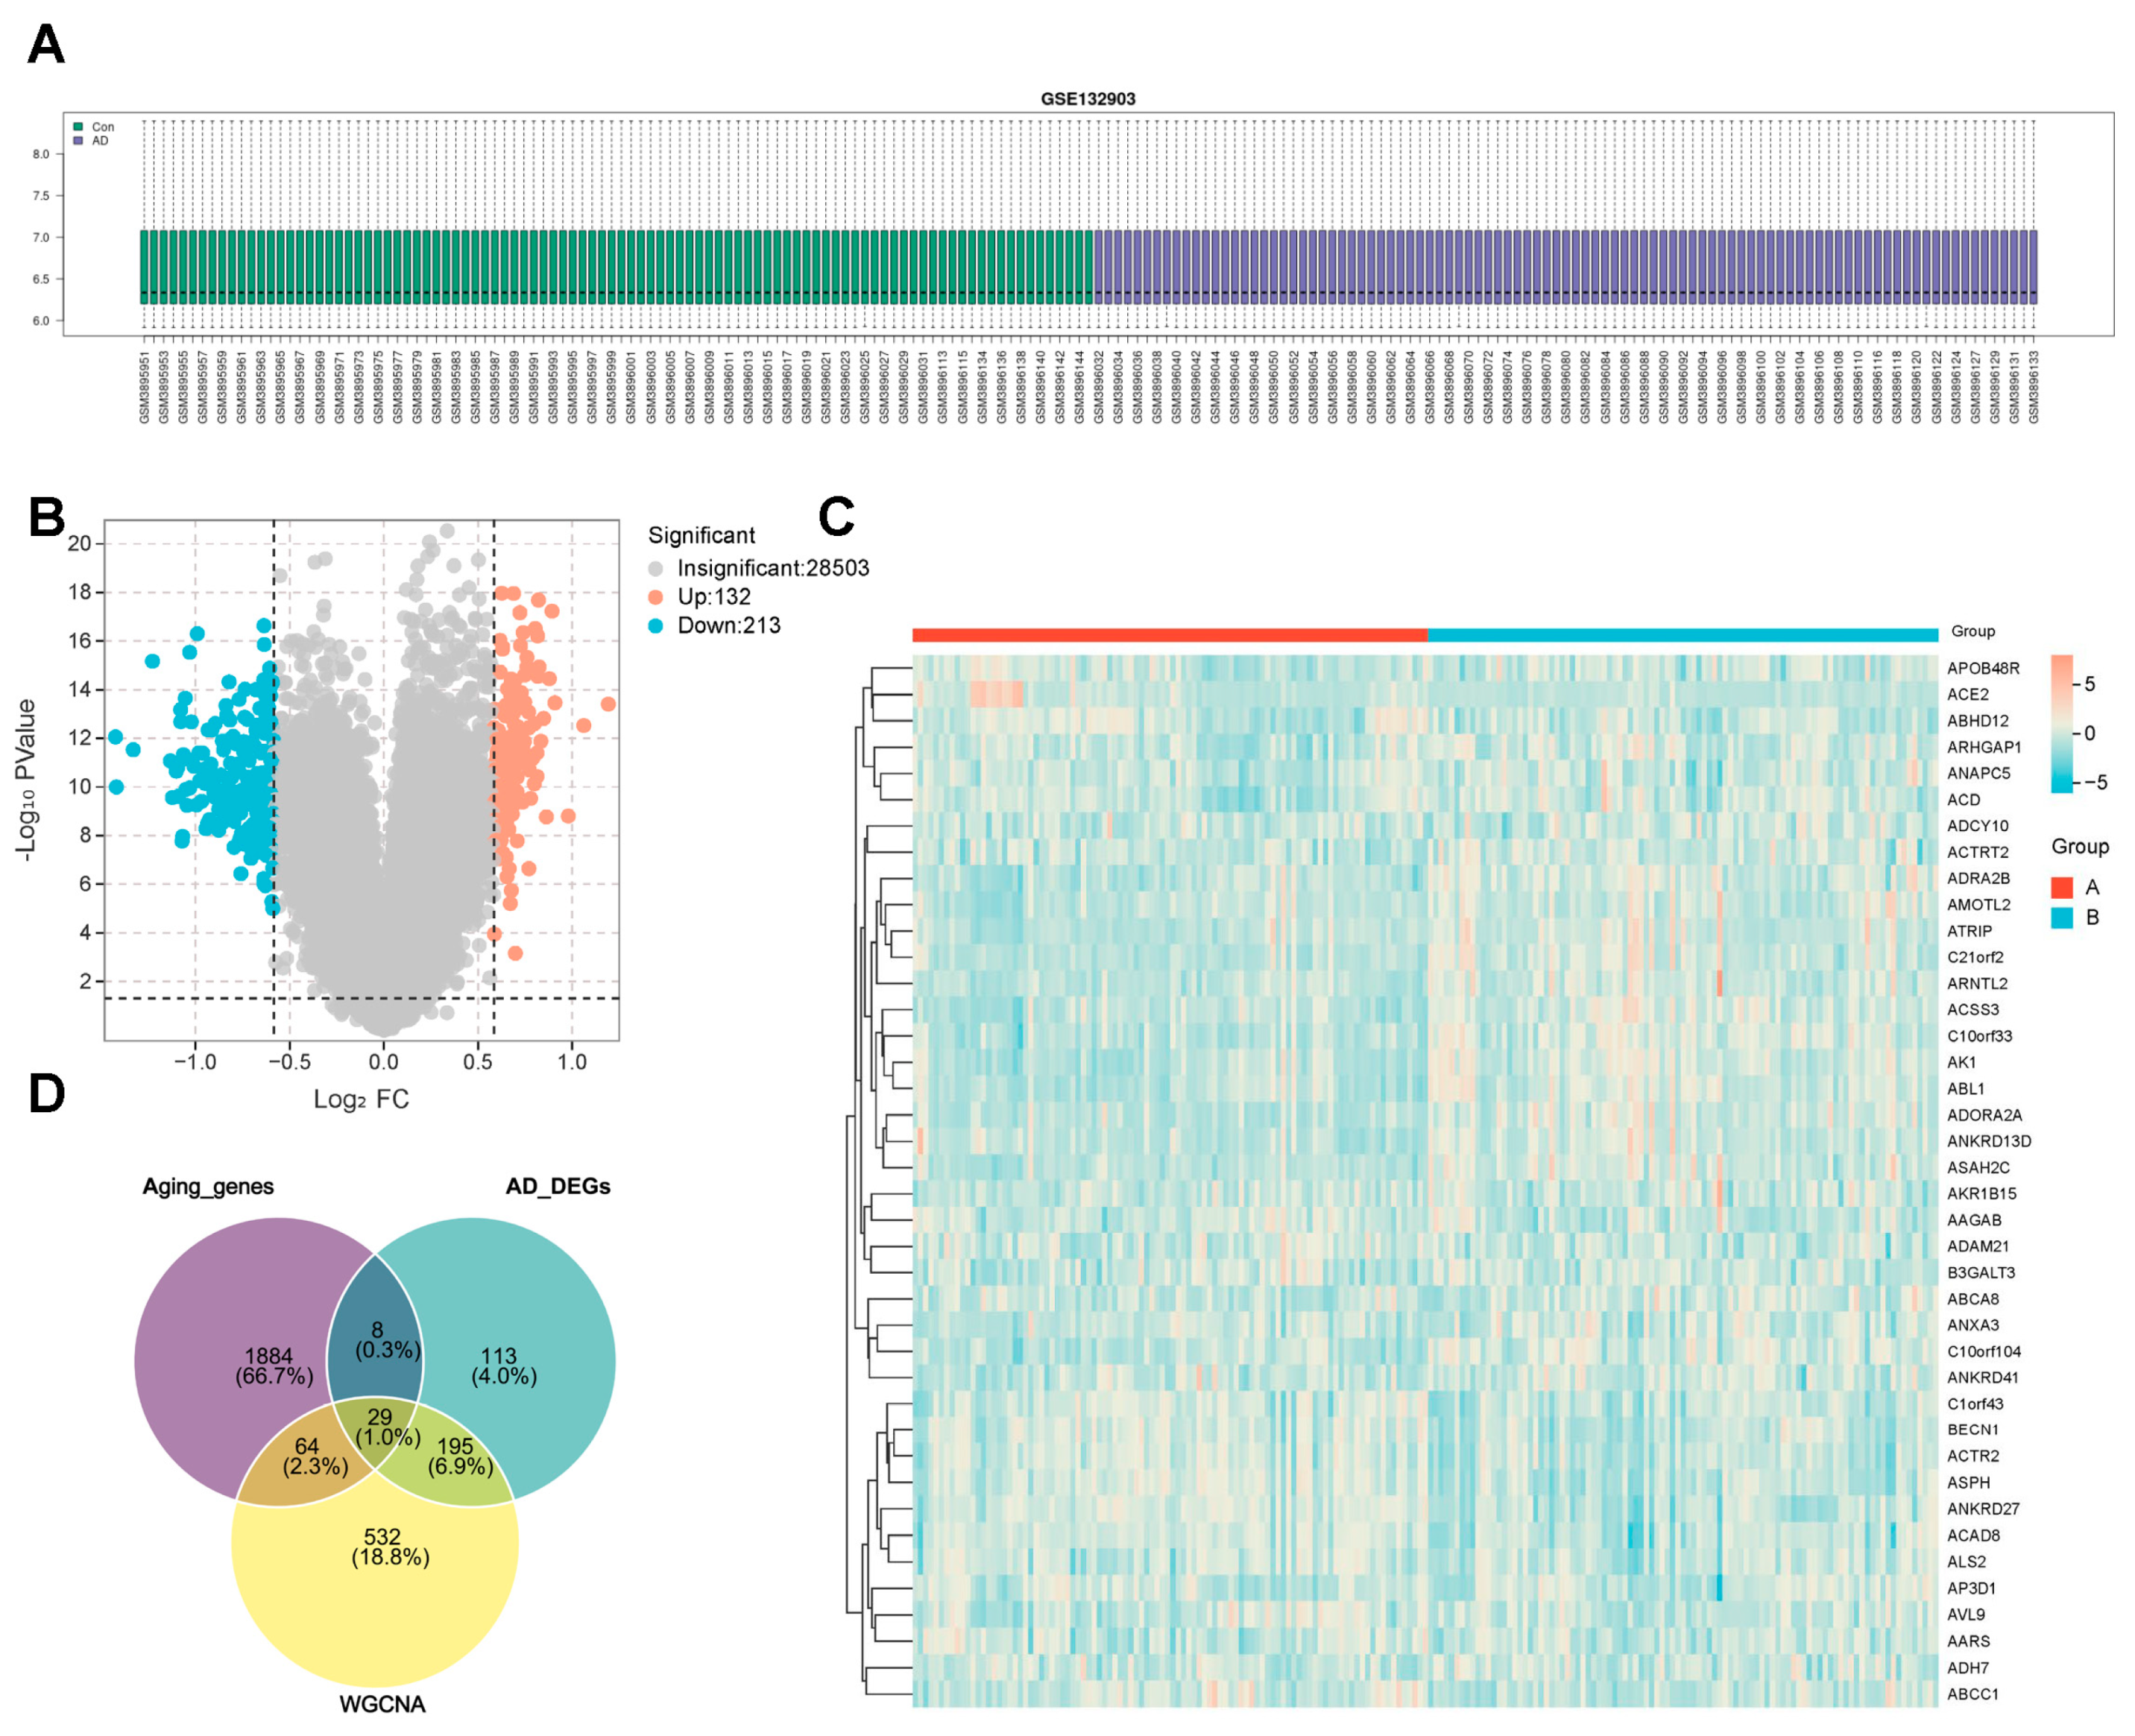Click the green Con legend square

pos(78,127)
